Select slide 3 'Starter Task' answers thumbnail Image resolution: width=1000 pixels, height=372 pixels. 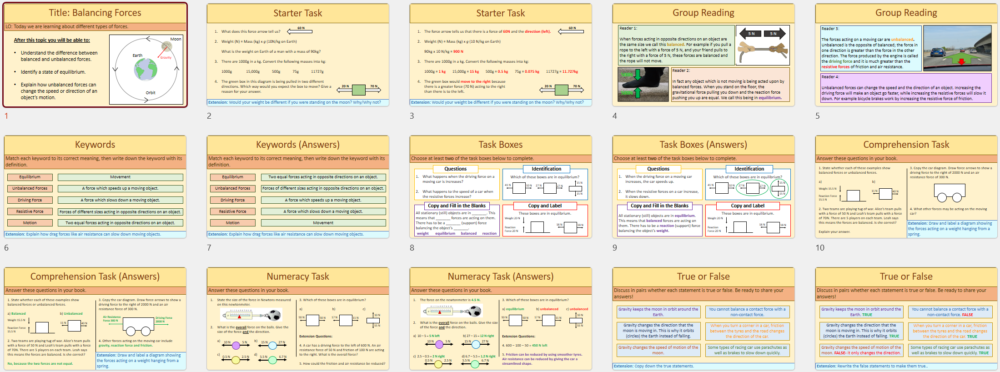click(x=501, y=55)
